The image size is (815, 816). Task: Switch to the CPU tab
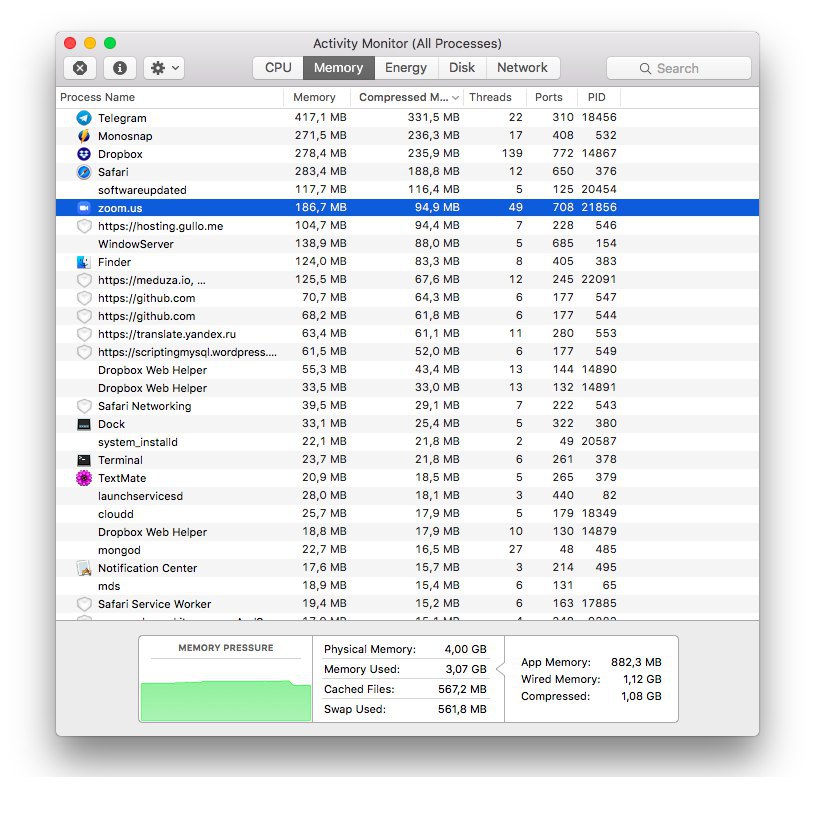278,68
